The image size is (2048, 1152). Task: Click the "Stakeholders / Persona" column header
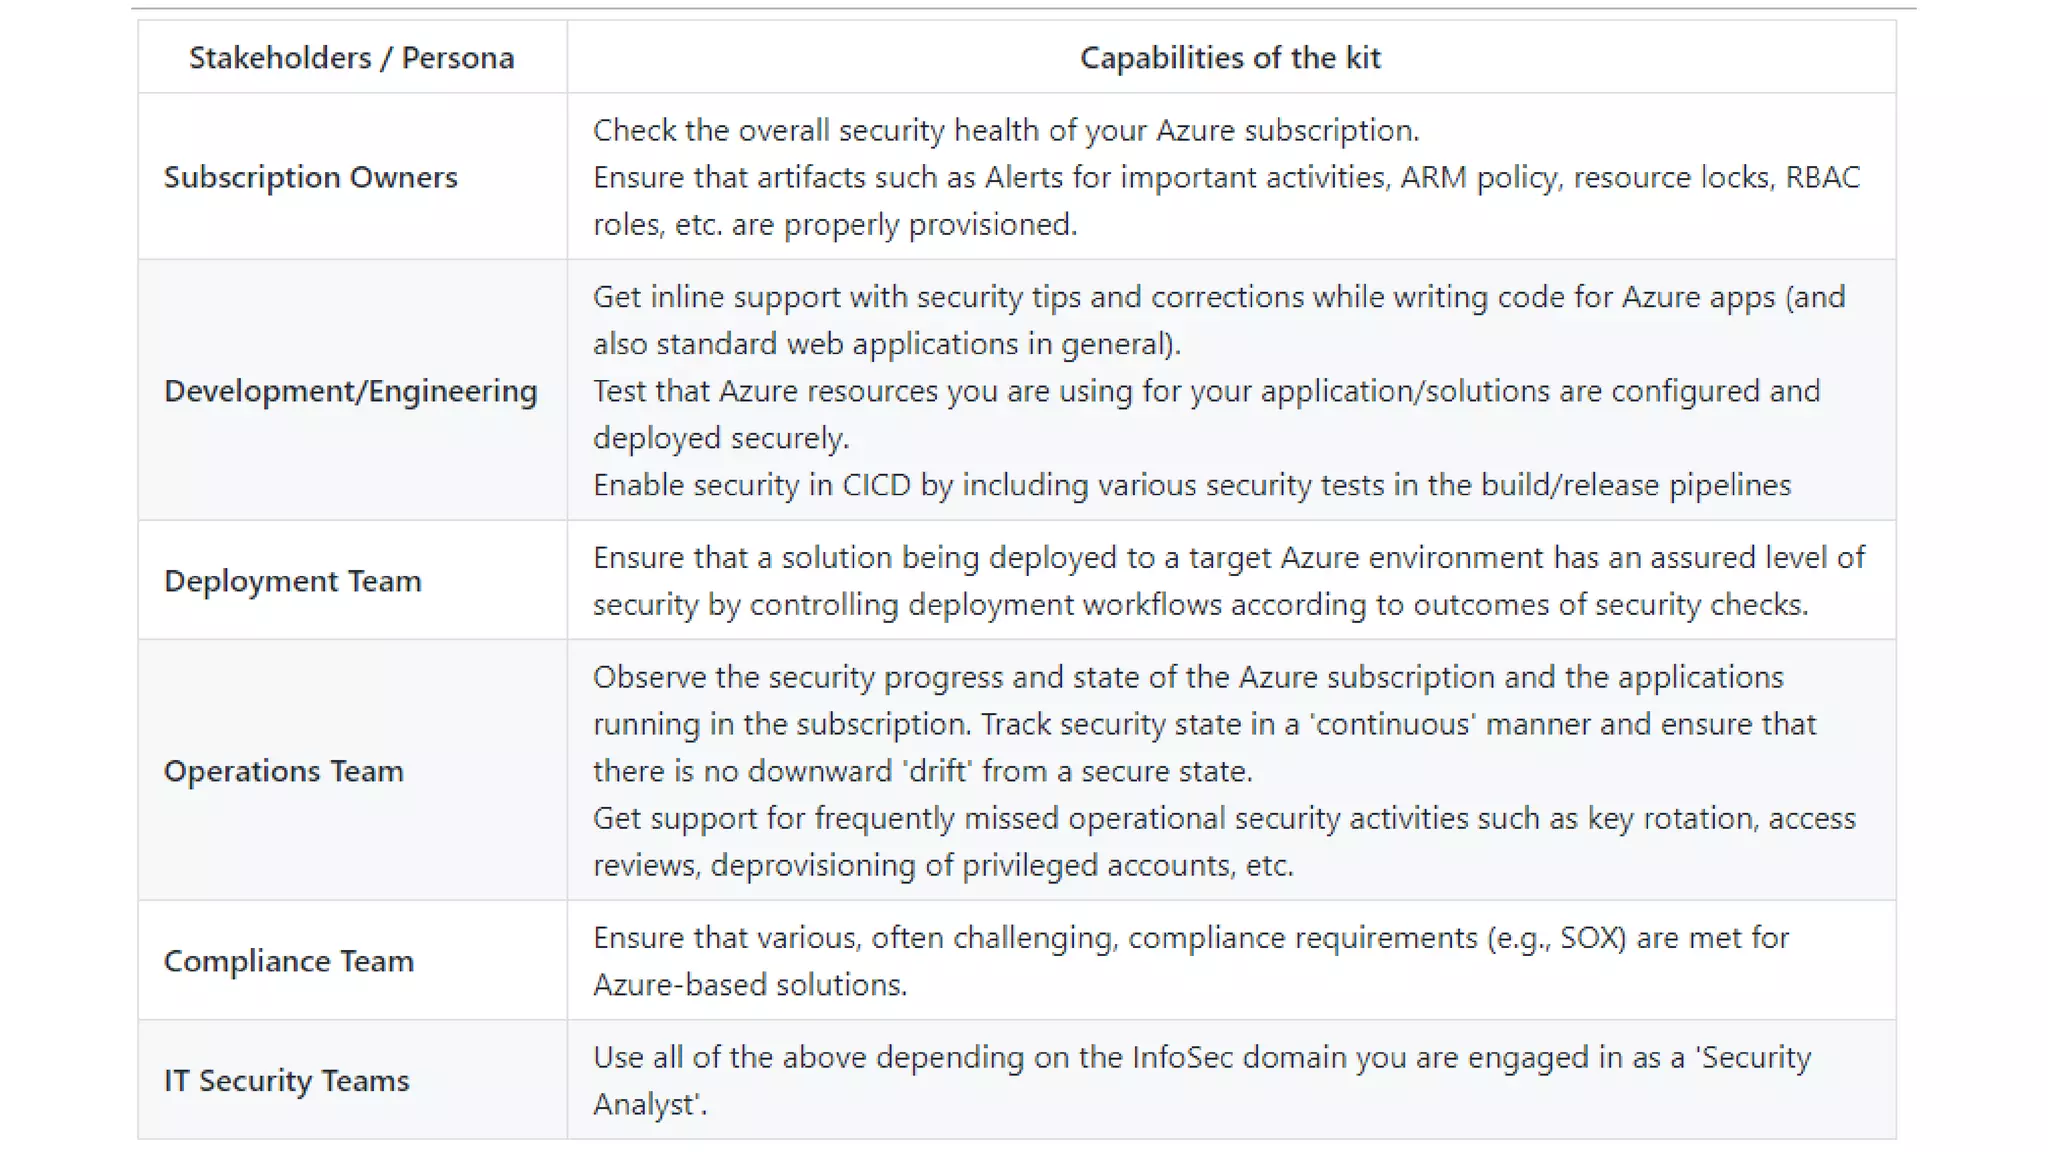pos(351,58)
